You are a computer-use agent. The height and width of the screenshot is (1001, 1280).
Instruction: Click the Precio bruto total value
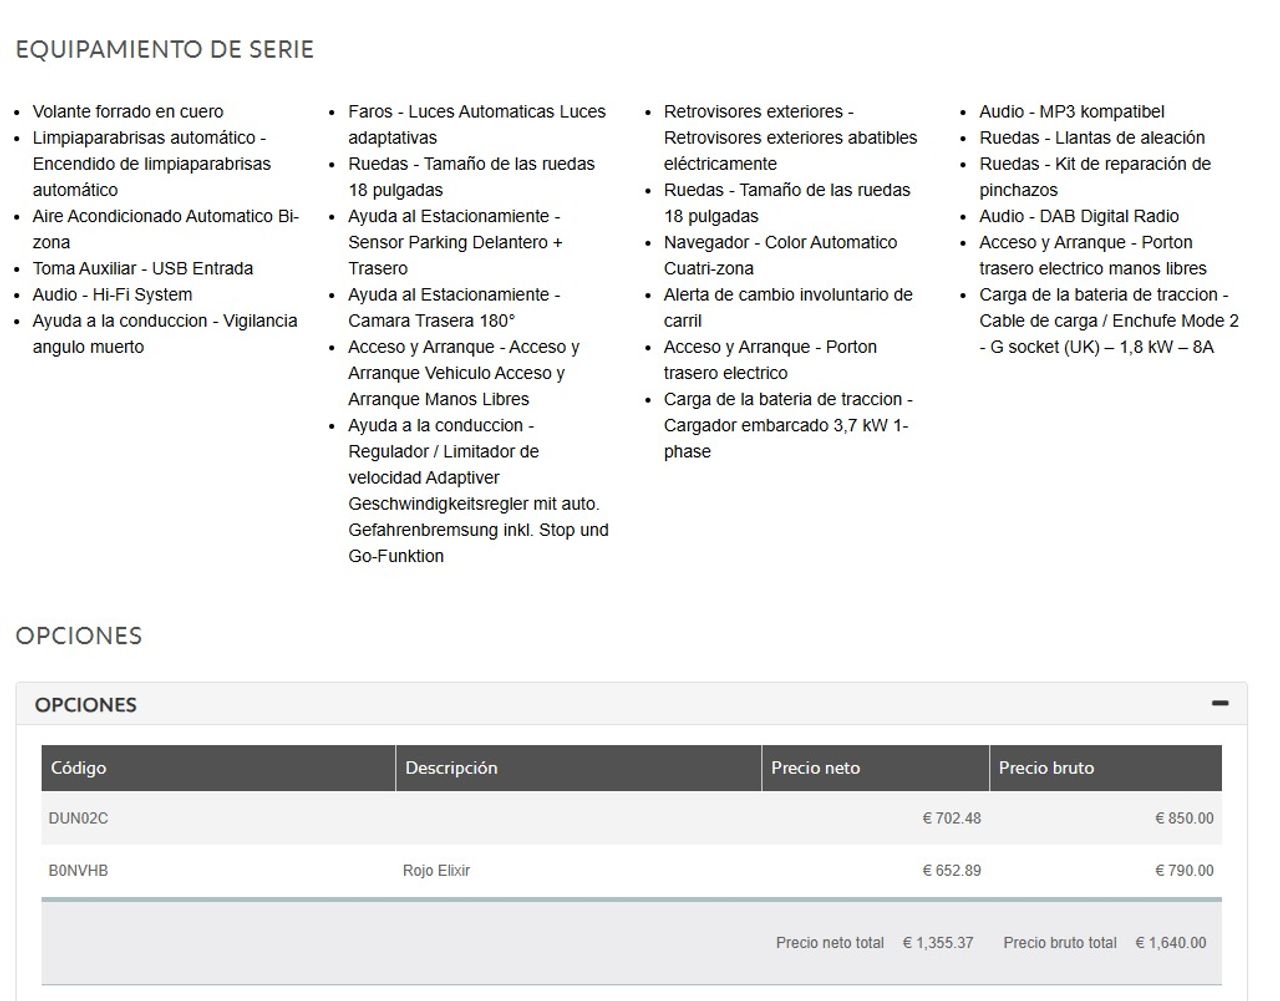tap(1171, 943)
